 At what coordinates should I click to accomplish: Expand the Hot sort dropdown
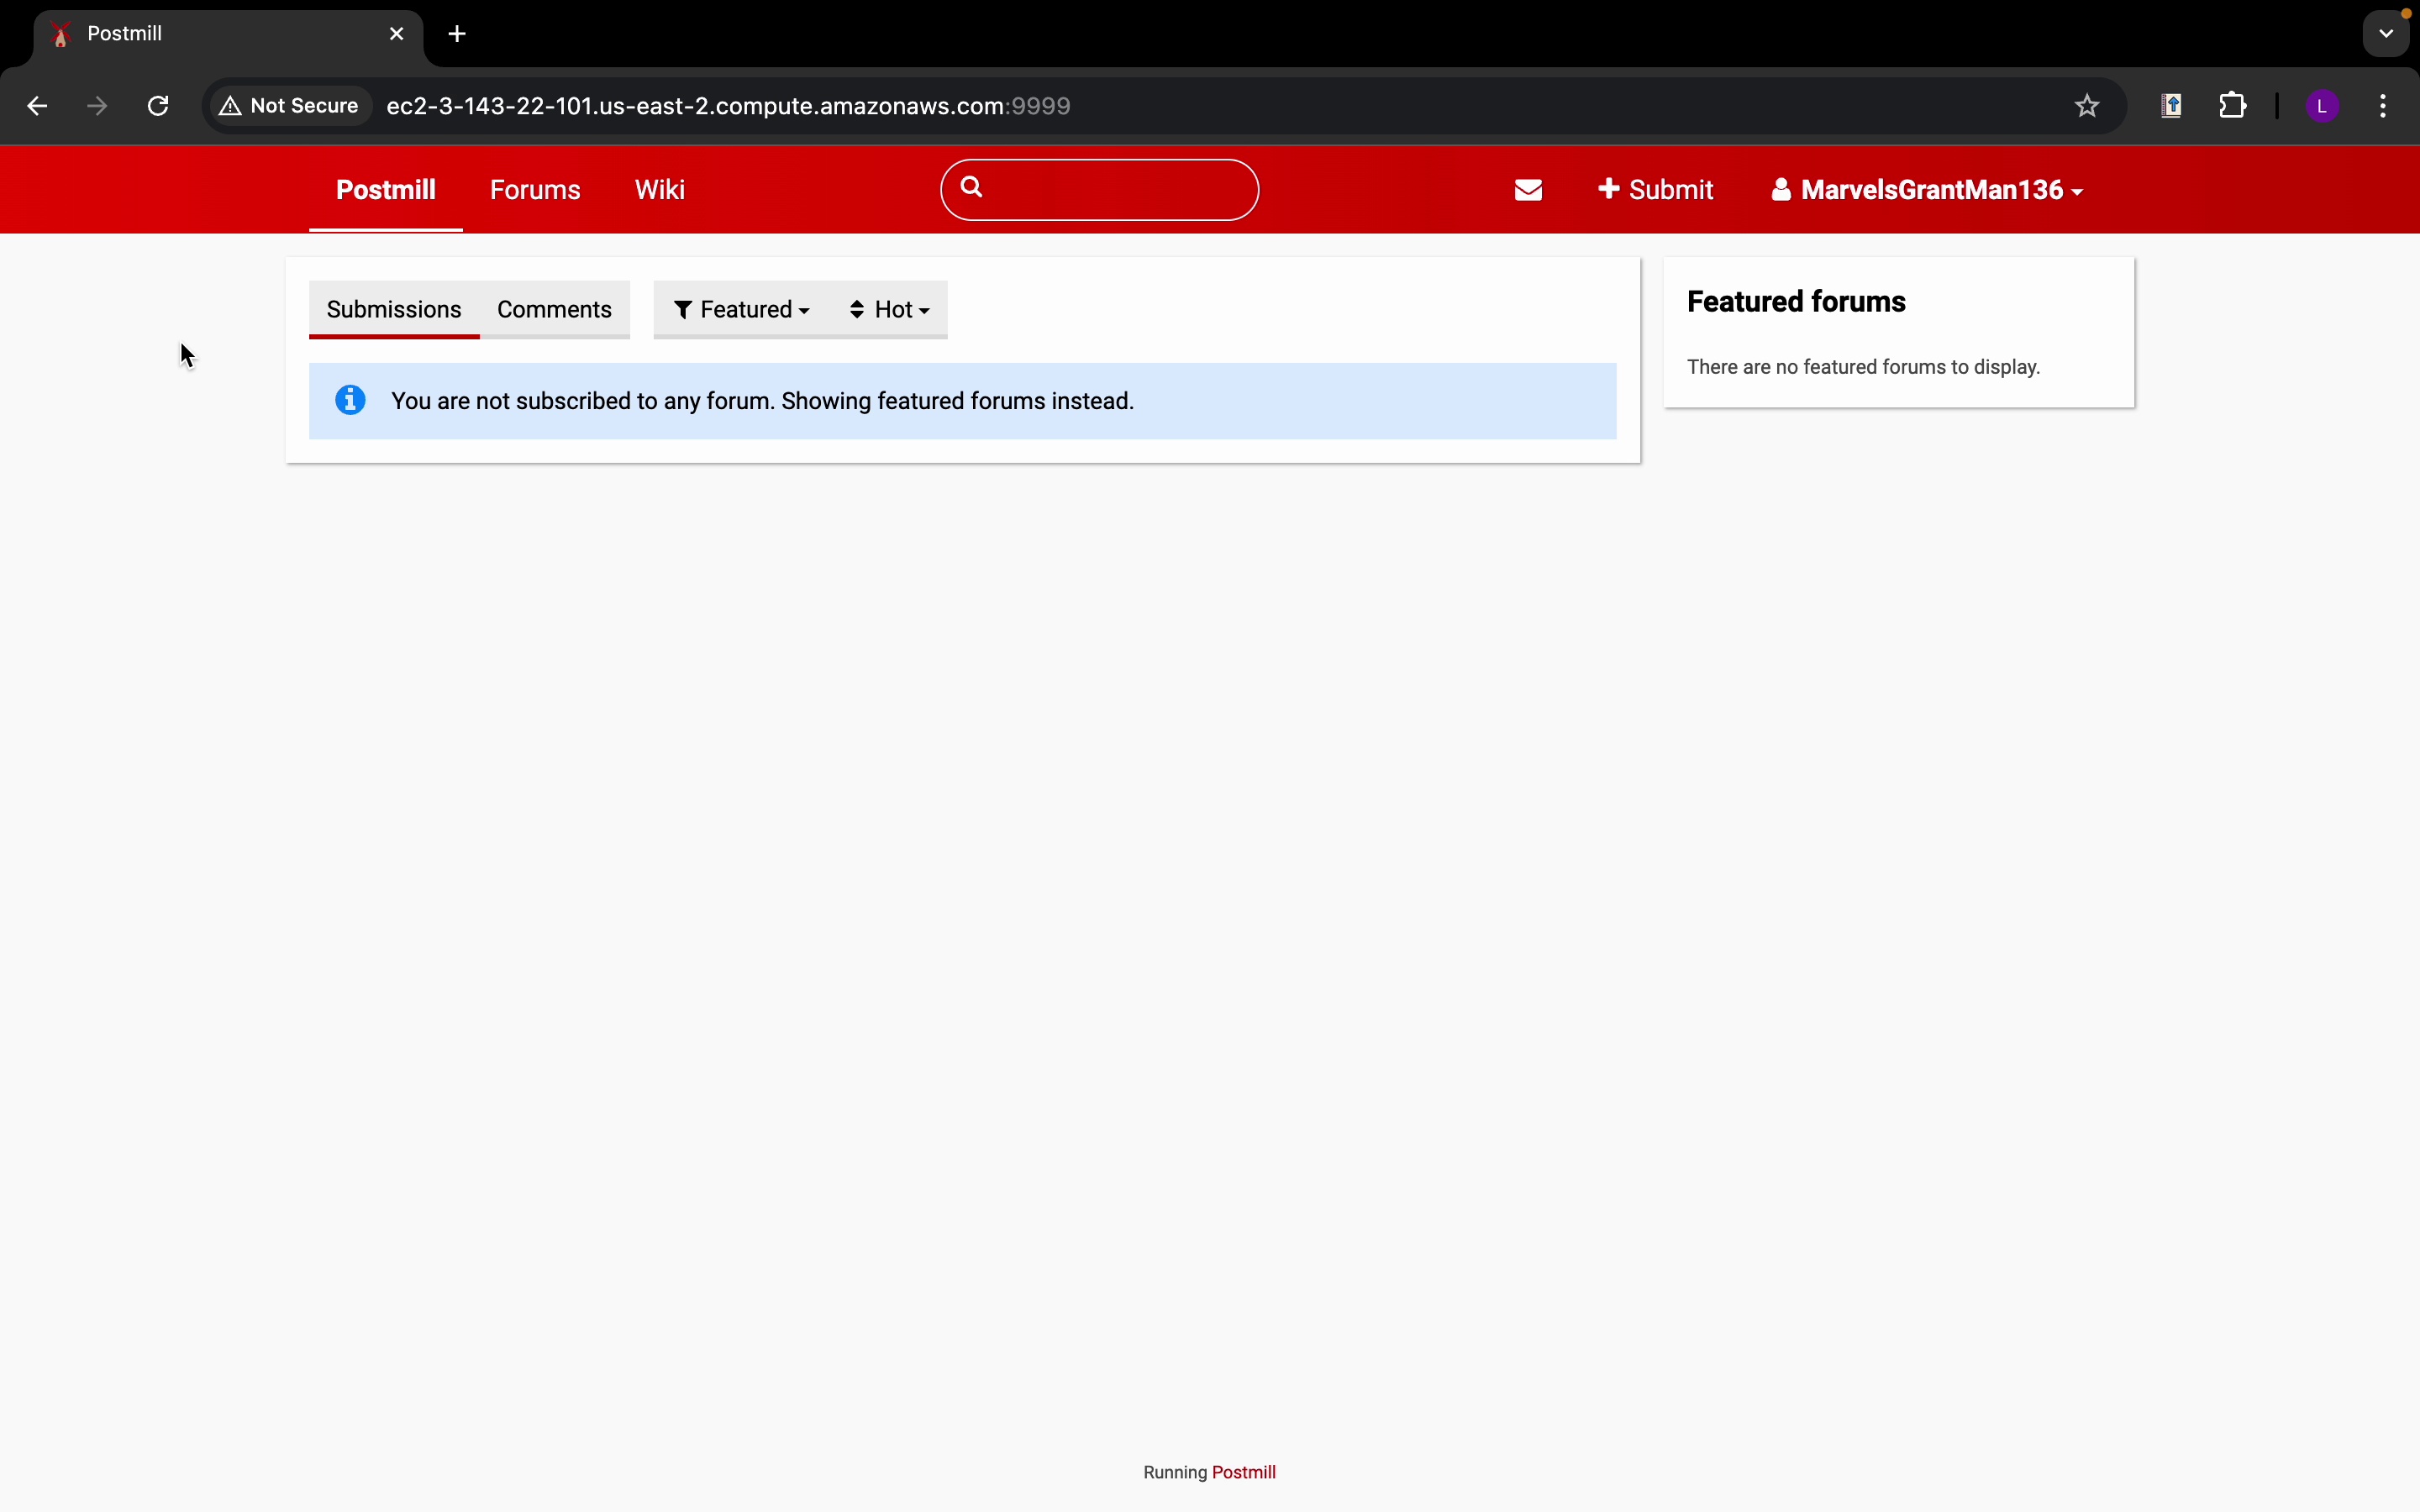(x=889, y=310)
